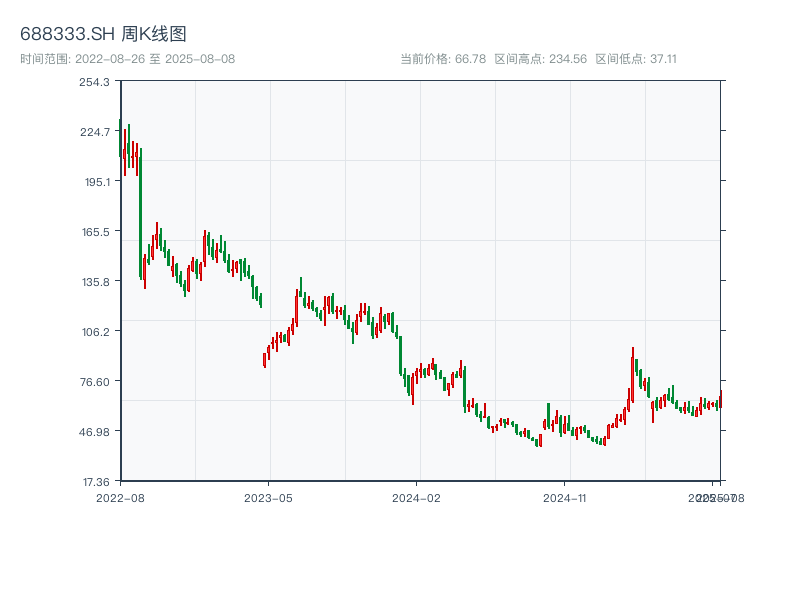This screenshot has height=600, width=800.
Task: Select the 2024-11 x-axis date label
Action: 565,497
